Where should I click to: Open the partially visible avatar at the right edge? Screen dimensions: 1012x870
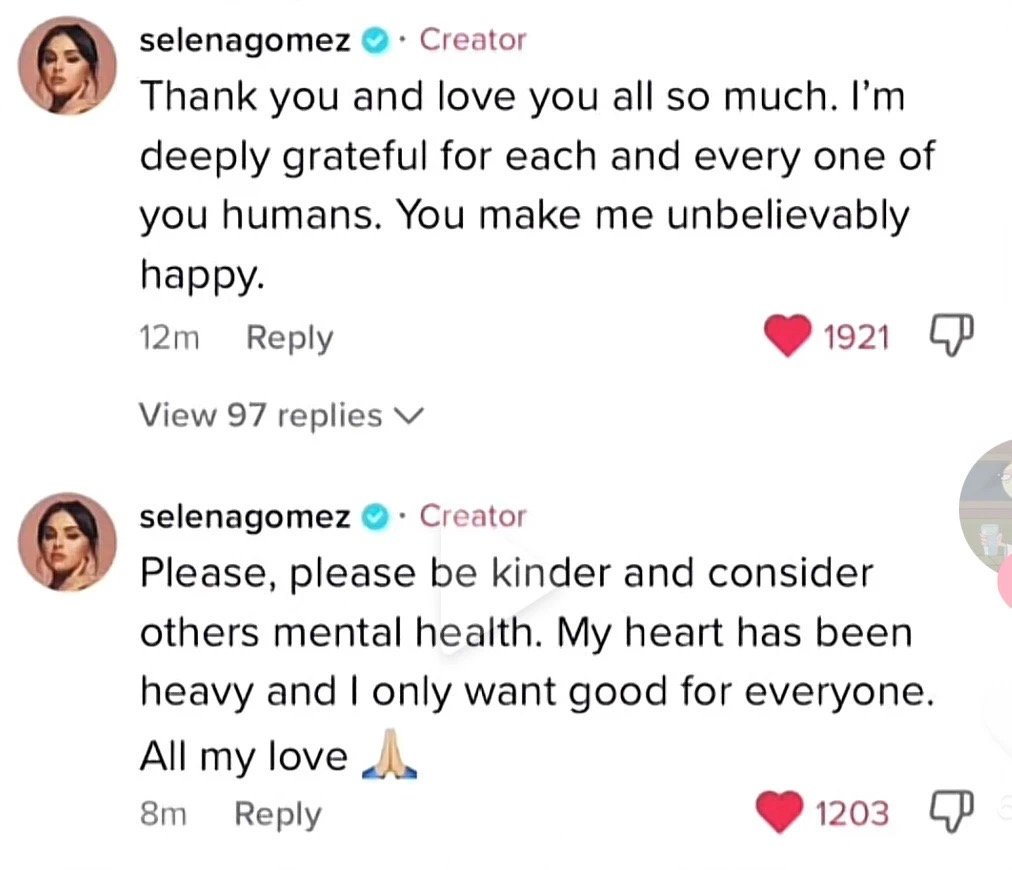pyautogui.click(x=986, y=507)
